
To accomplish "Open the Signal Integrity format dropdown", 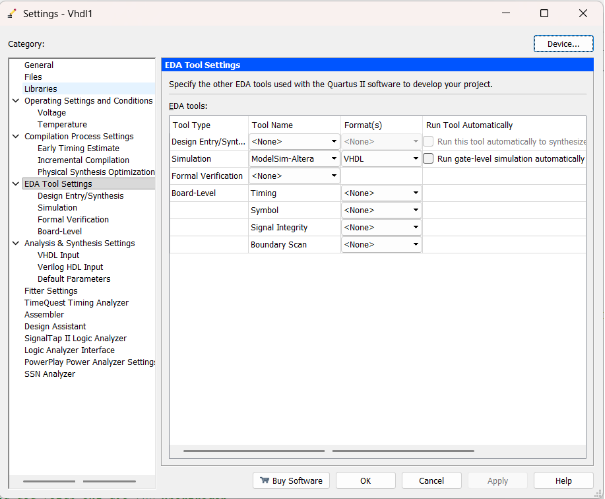I will (415, 228).
